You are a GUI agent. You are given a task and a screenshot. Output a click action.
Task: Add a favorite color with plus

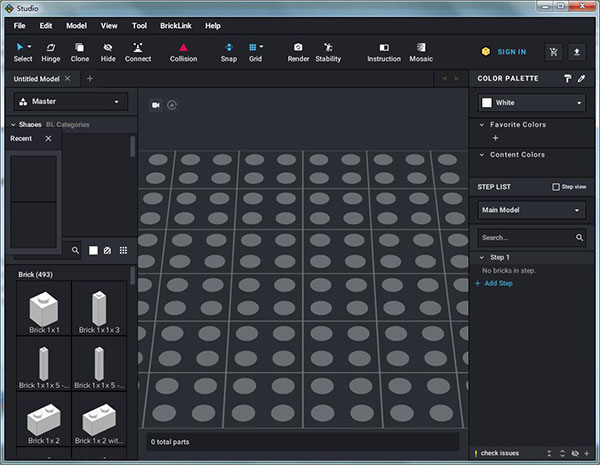pyautogui.click(x=496, y=138)
